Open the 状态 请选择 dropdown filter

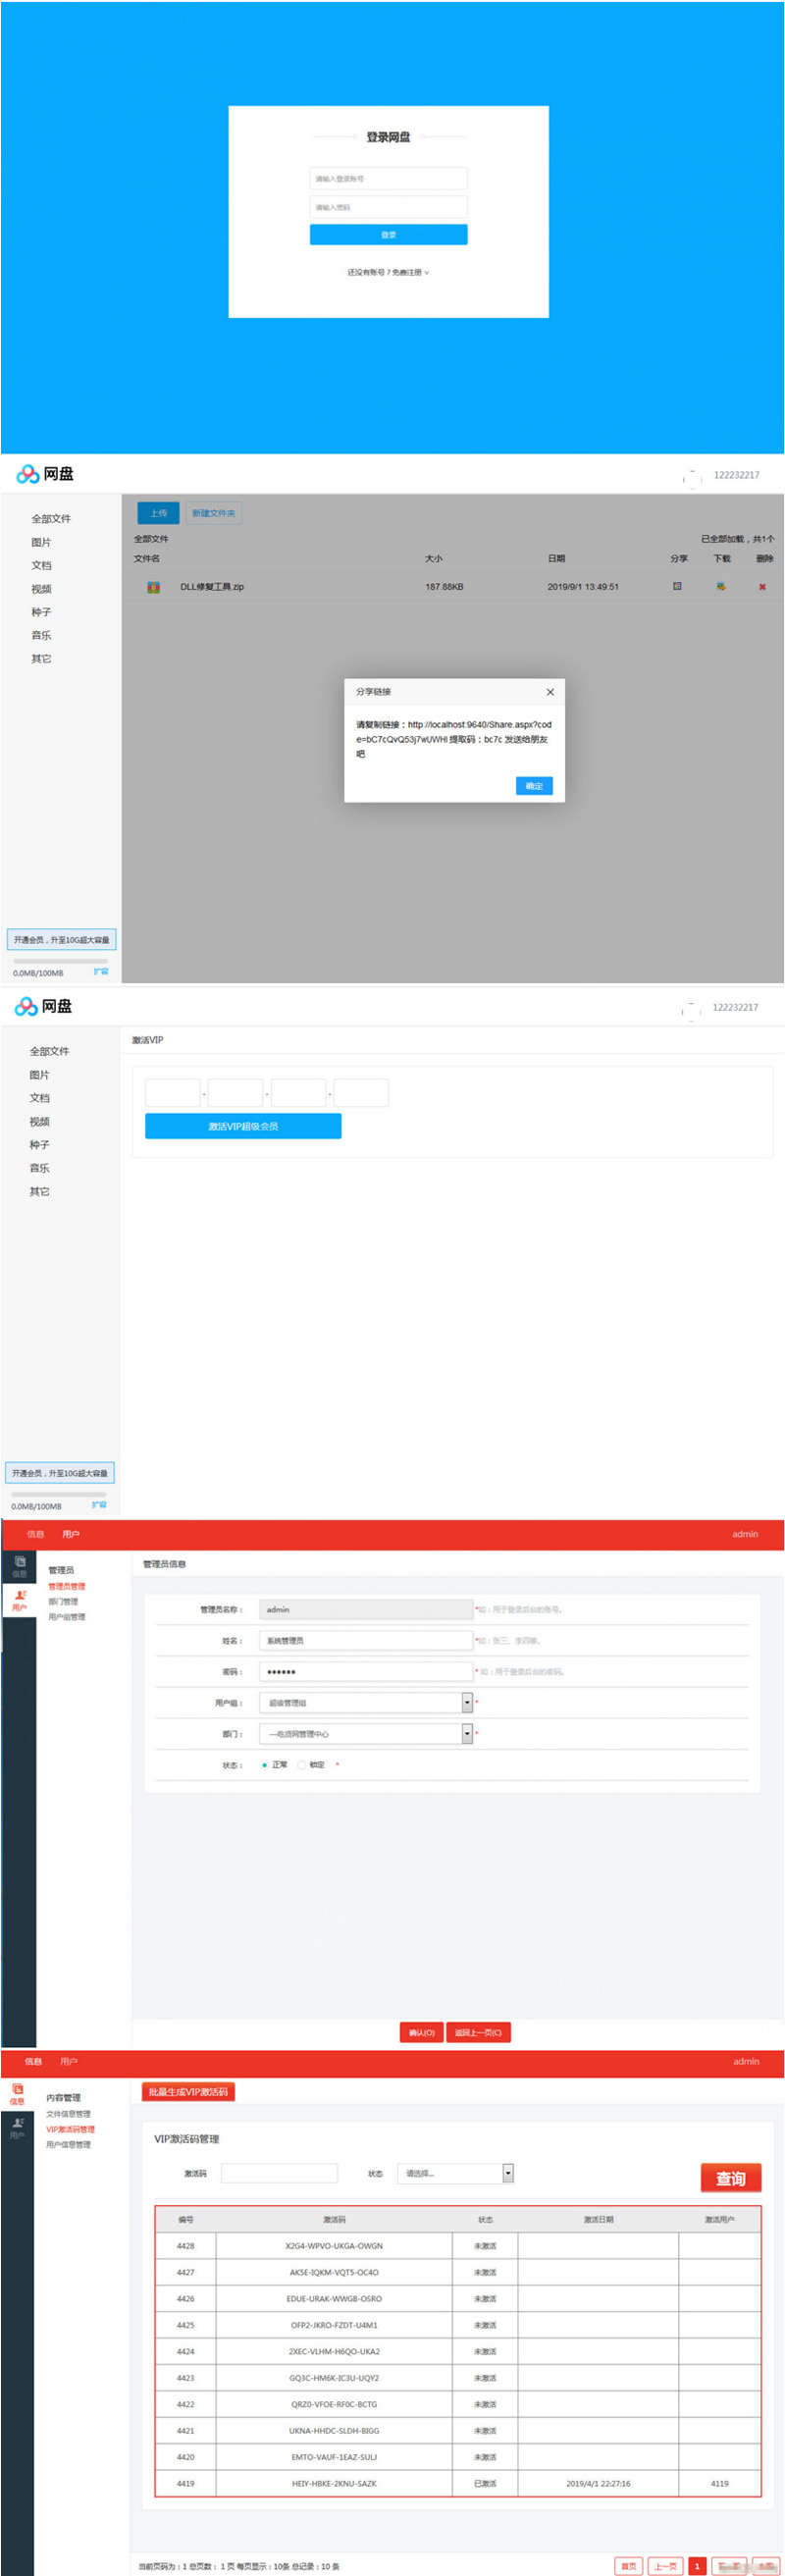pos(507,2173)
